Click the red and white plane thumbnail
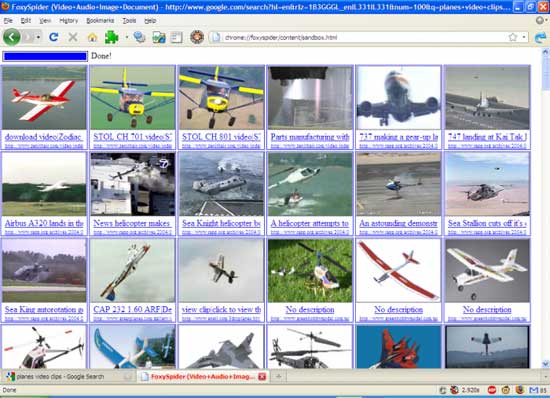Screen dimensions: 550x398 coord(44,98)
